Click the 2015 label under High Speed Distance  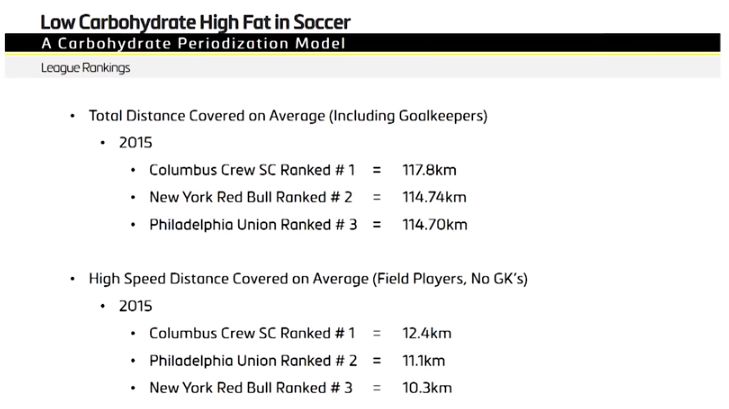(x=135, y=305)
